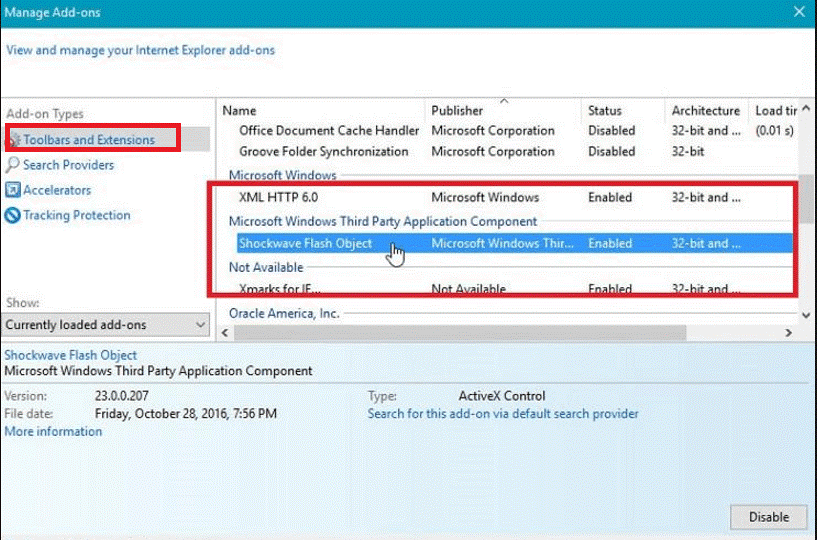
Task: Search for this add-on via default provider
Action: click(x=503, y=414)
